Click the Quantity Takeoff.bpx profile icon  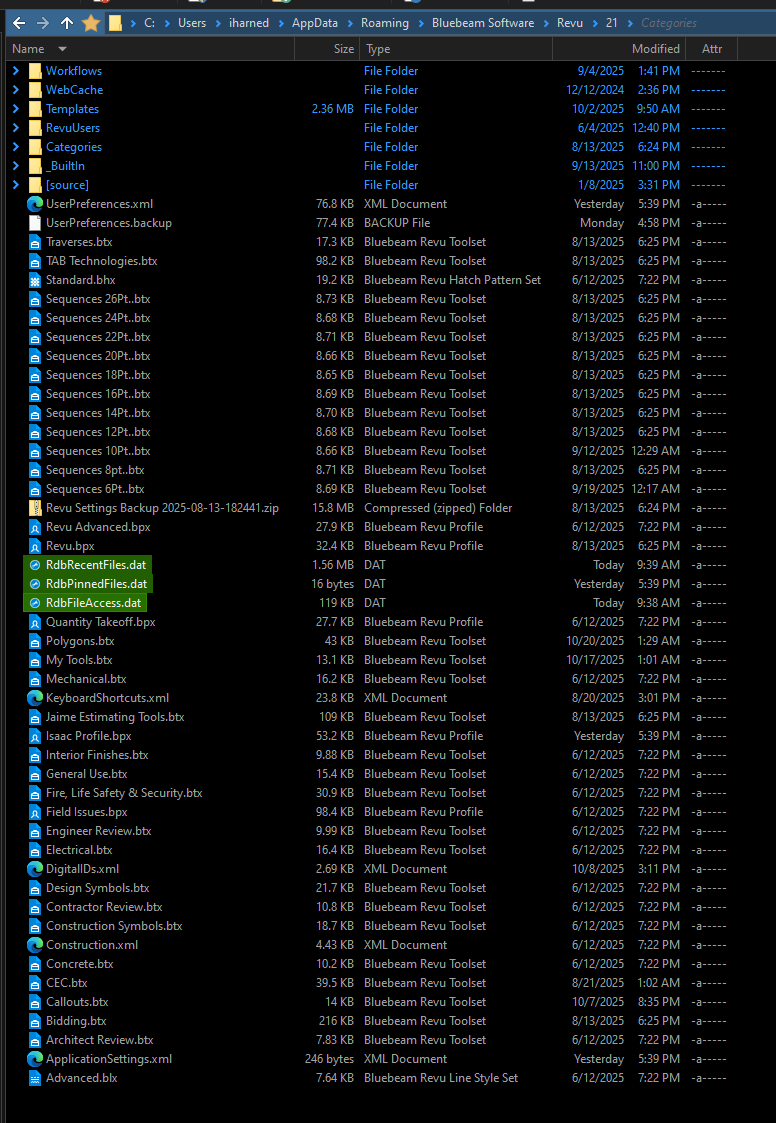(34, 622)
